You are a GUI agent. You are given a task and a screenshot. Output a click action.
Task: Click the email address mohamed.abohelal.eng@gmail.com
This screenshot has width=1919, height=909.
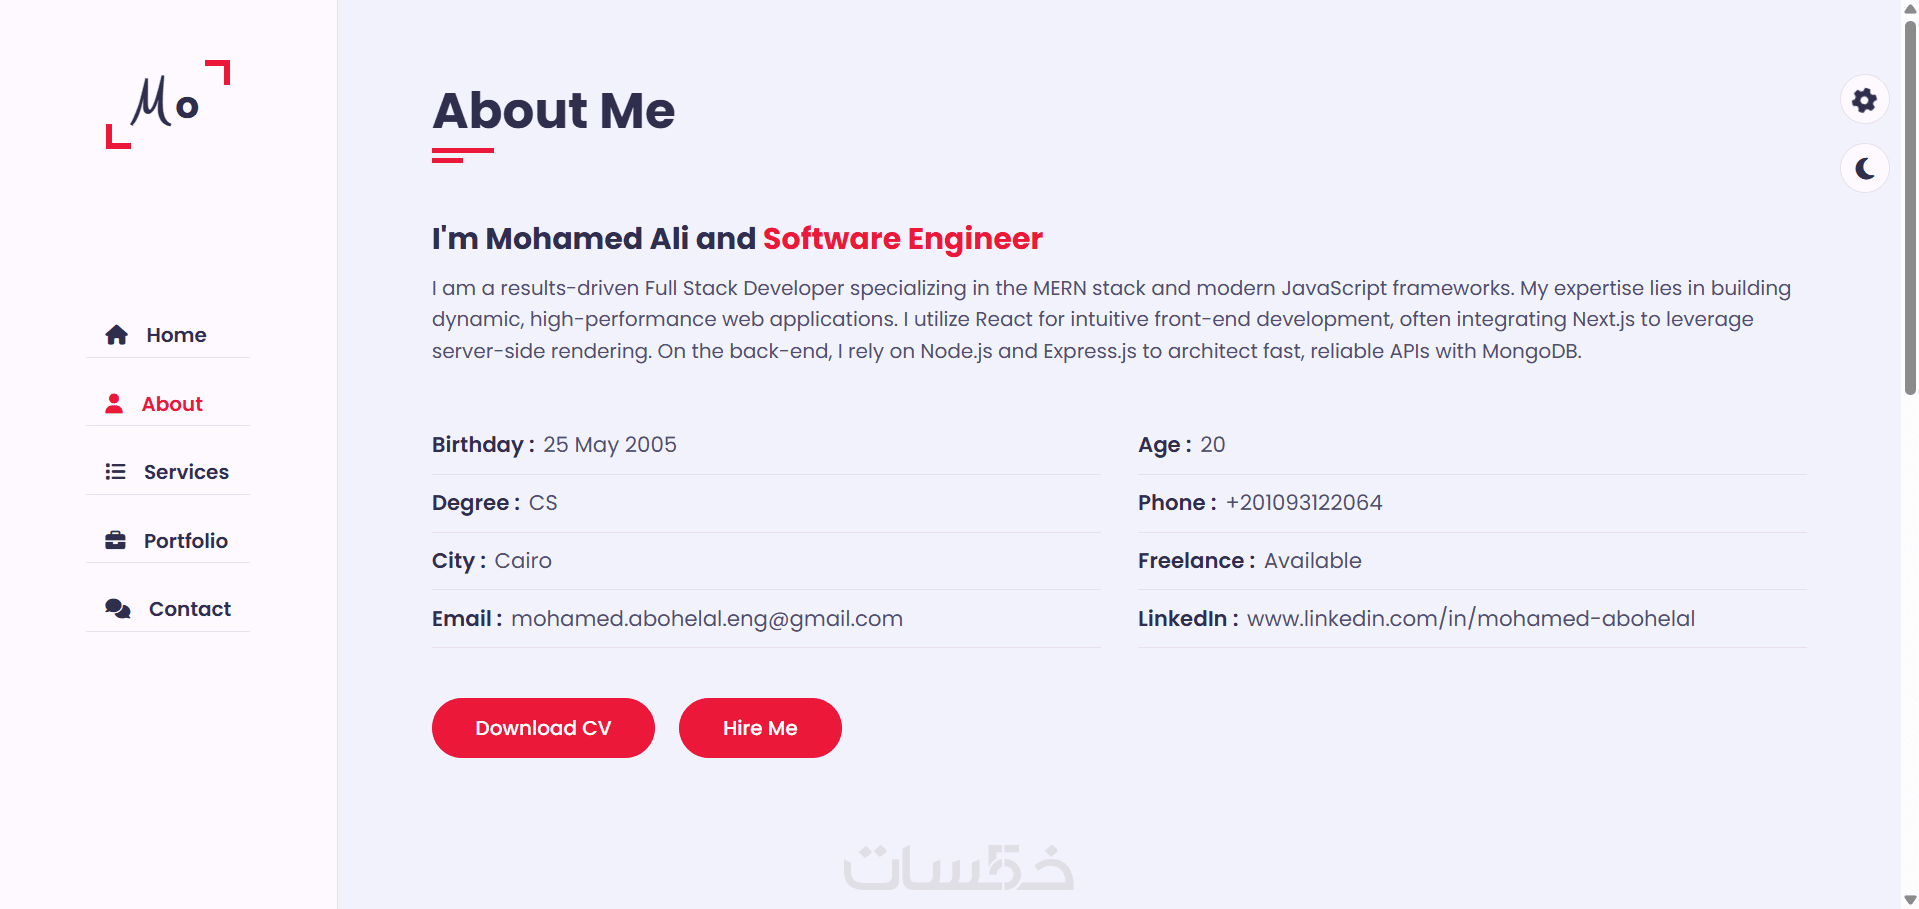click(x=706, y=619)
